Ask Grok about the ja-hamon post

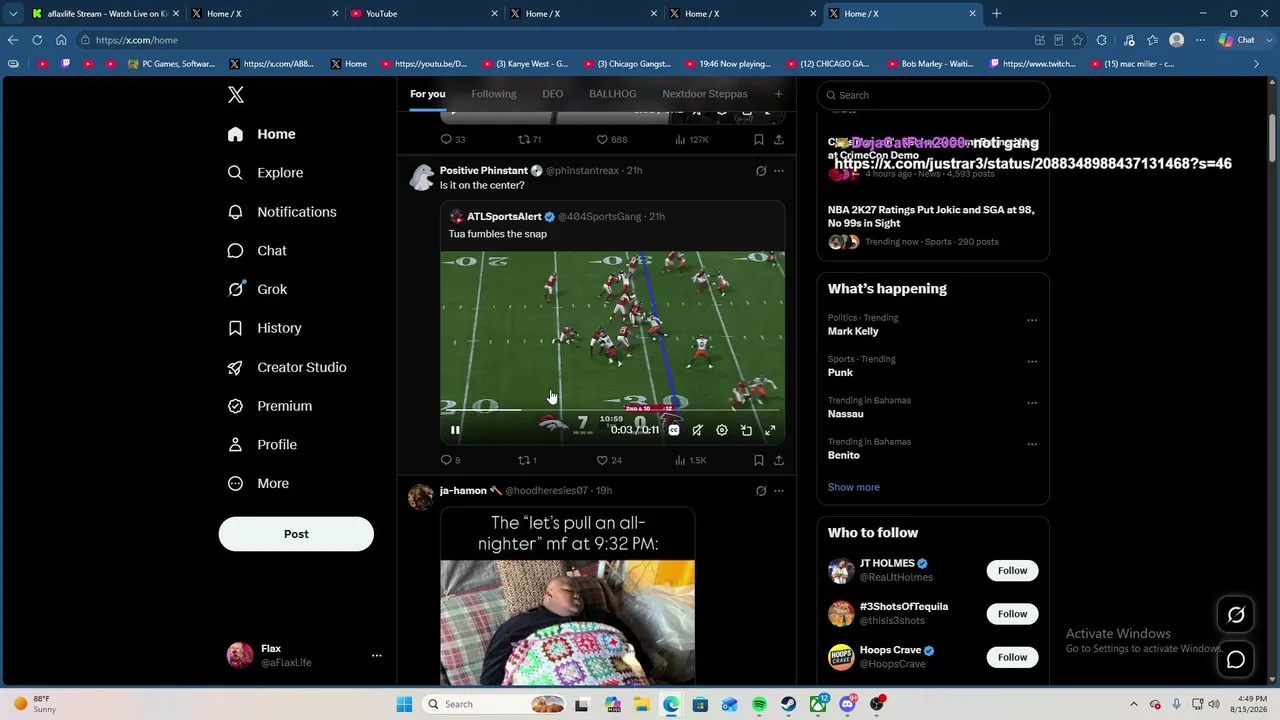coord(761,491)
